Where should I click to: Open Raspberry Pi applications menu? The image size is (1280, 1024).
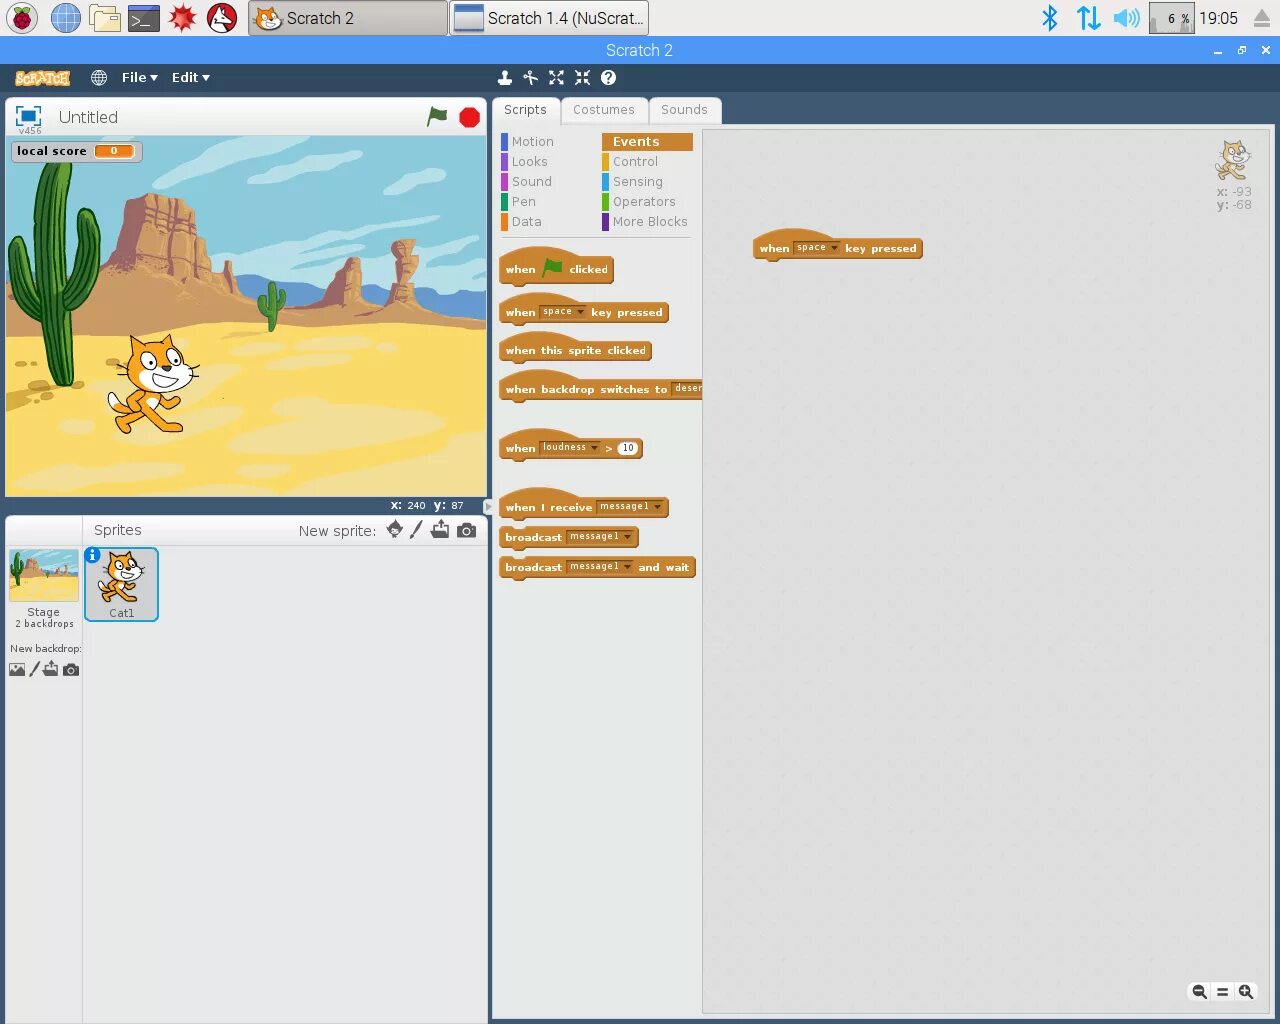(22, 18)
